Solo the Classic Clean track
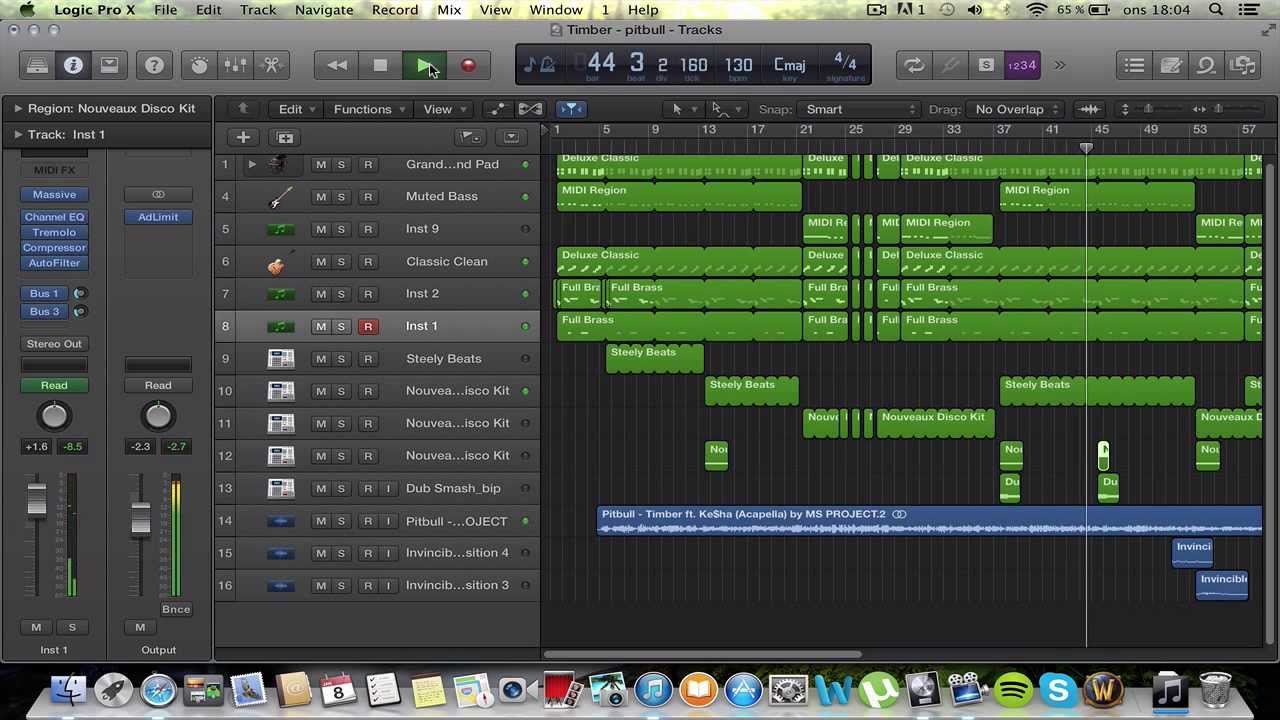 pyautogui.click(x=341, y=262)
